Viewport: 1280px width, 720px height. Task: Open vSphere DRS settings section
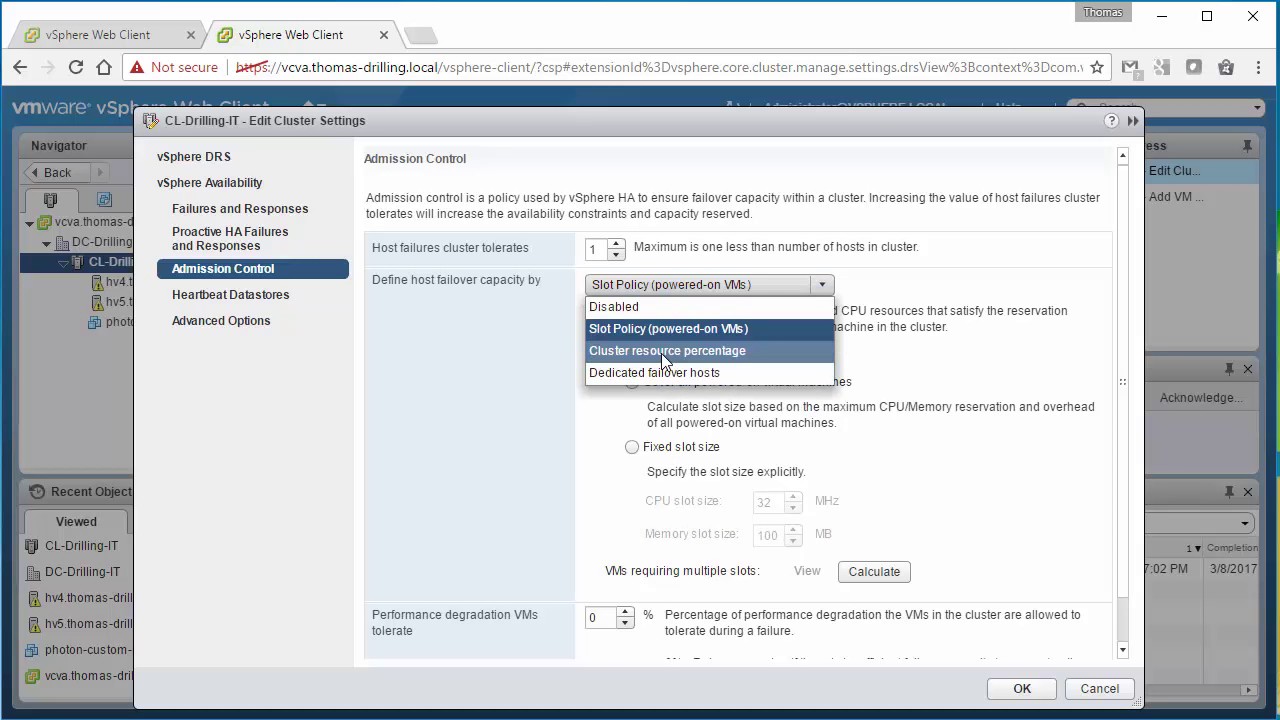[x=194, y=157]
